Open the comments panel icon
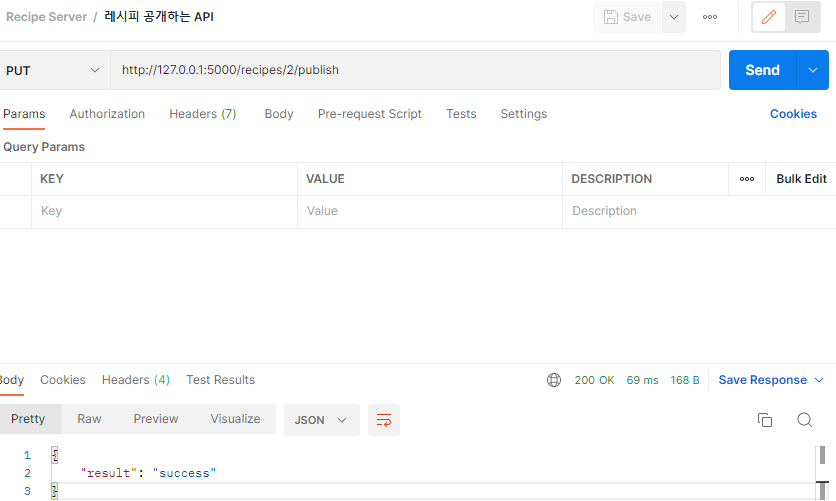Image resolution: width=836 pixels, height=501 pixels. click(x=802, y=17)
